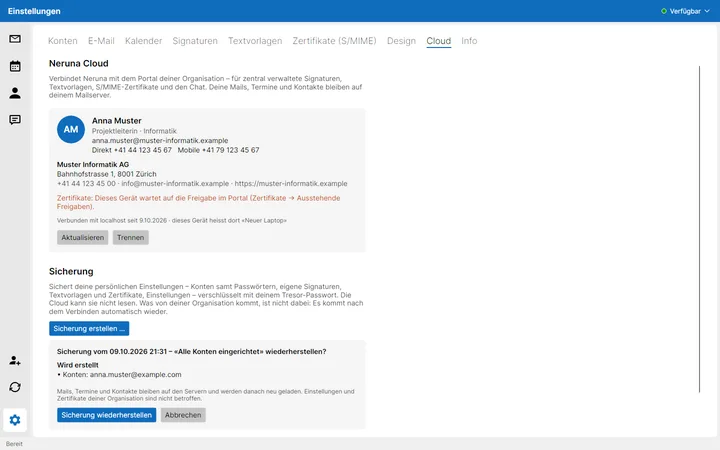Select the Cloud tab

point(439,41)
